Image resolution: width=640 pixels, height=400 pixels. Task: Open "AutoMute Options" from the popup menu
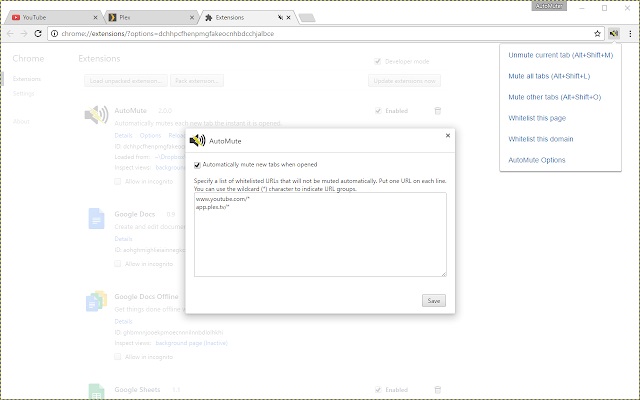click(x=537, y=160)
